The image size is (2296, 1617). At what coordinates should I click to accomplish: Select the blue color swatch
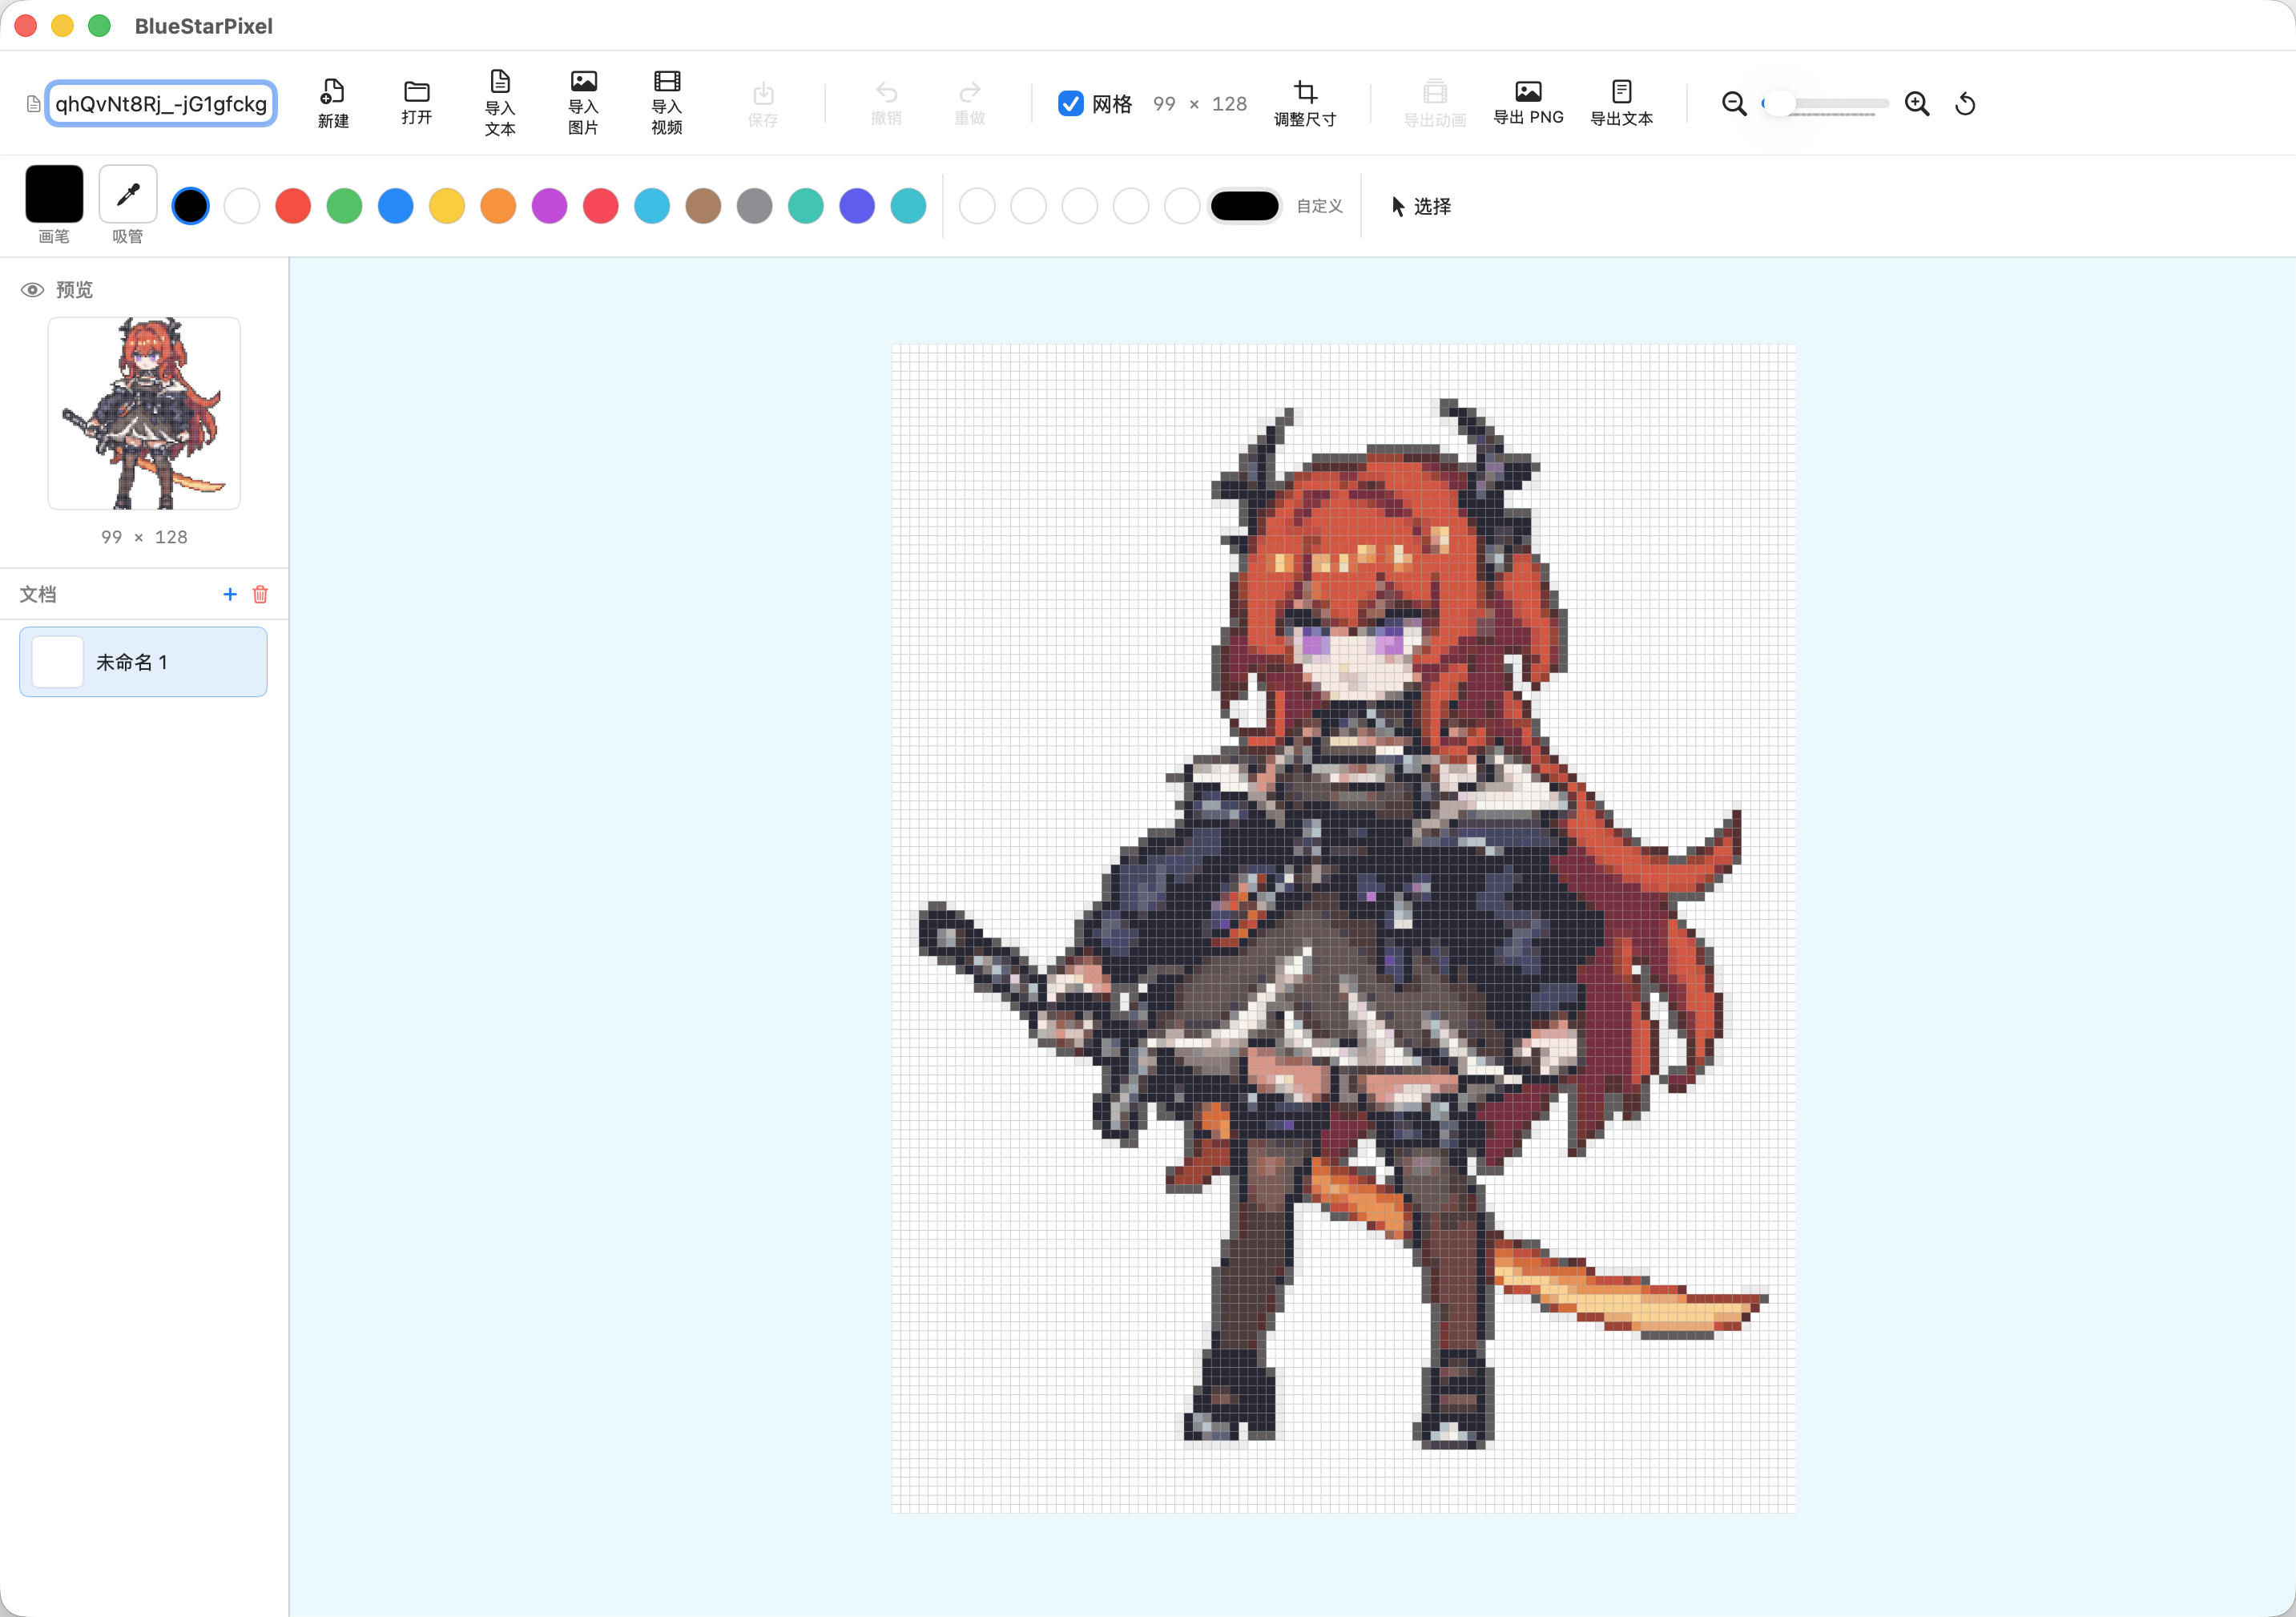point(396,206)
